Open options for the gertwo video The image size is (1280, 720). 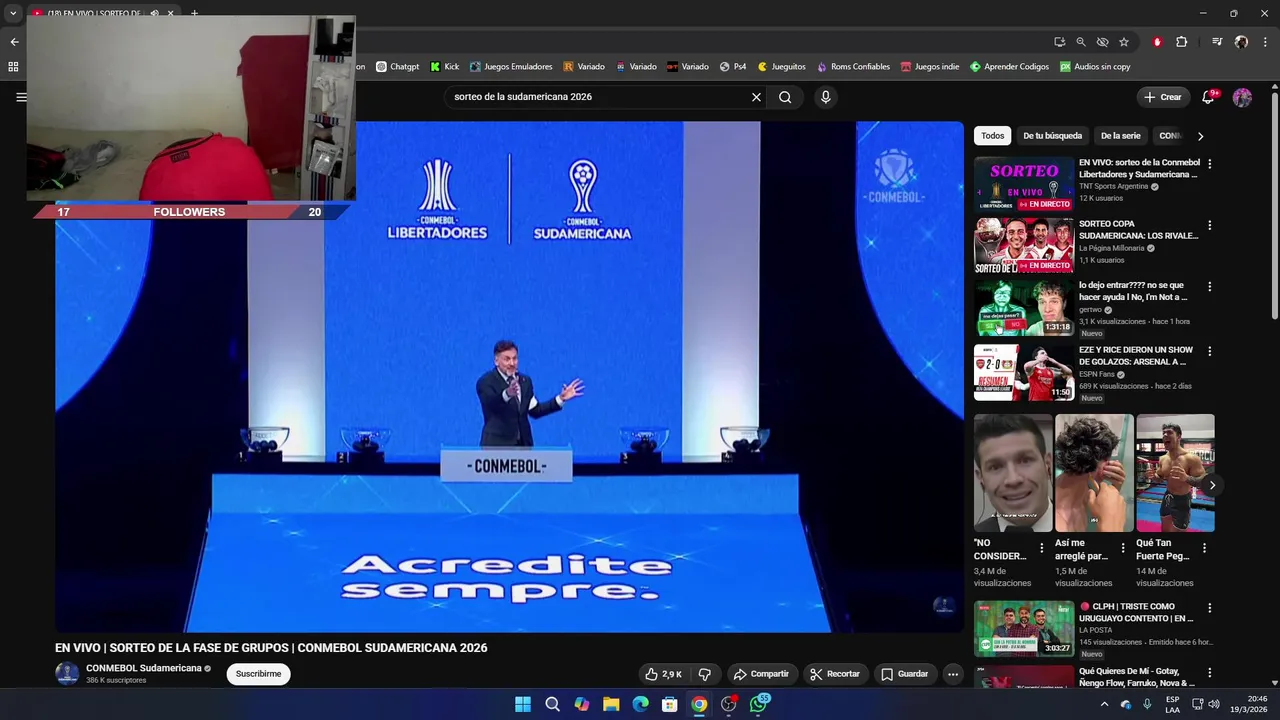1209,287
